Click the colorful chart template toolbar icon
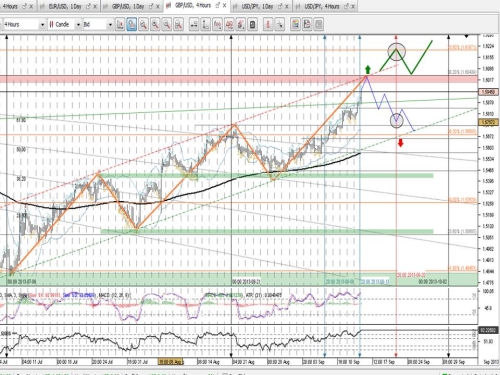The height and width of the screenshot is (375, 500). click(295, 24)
